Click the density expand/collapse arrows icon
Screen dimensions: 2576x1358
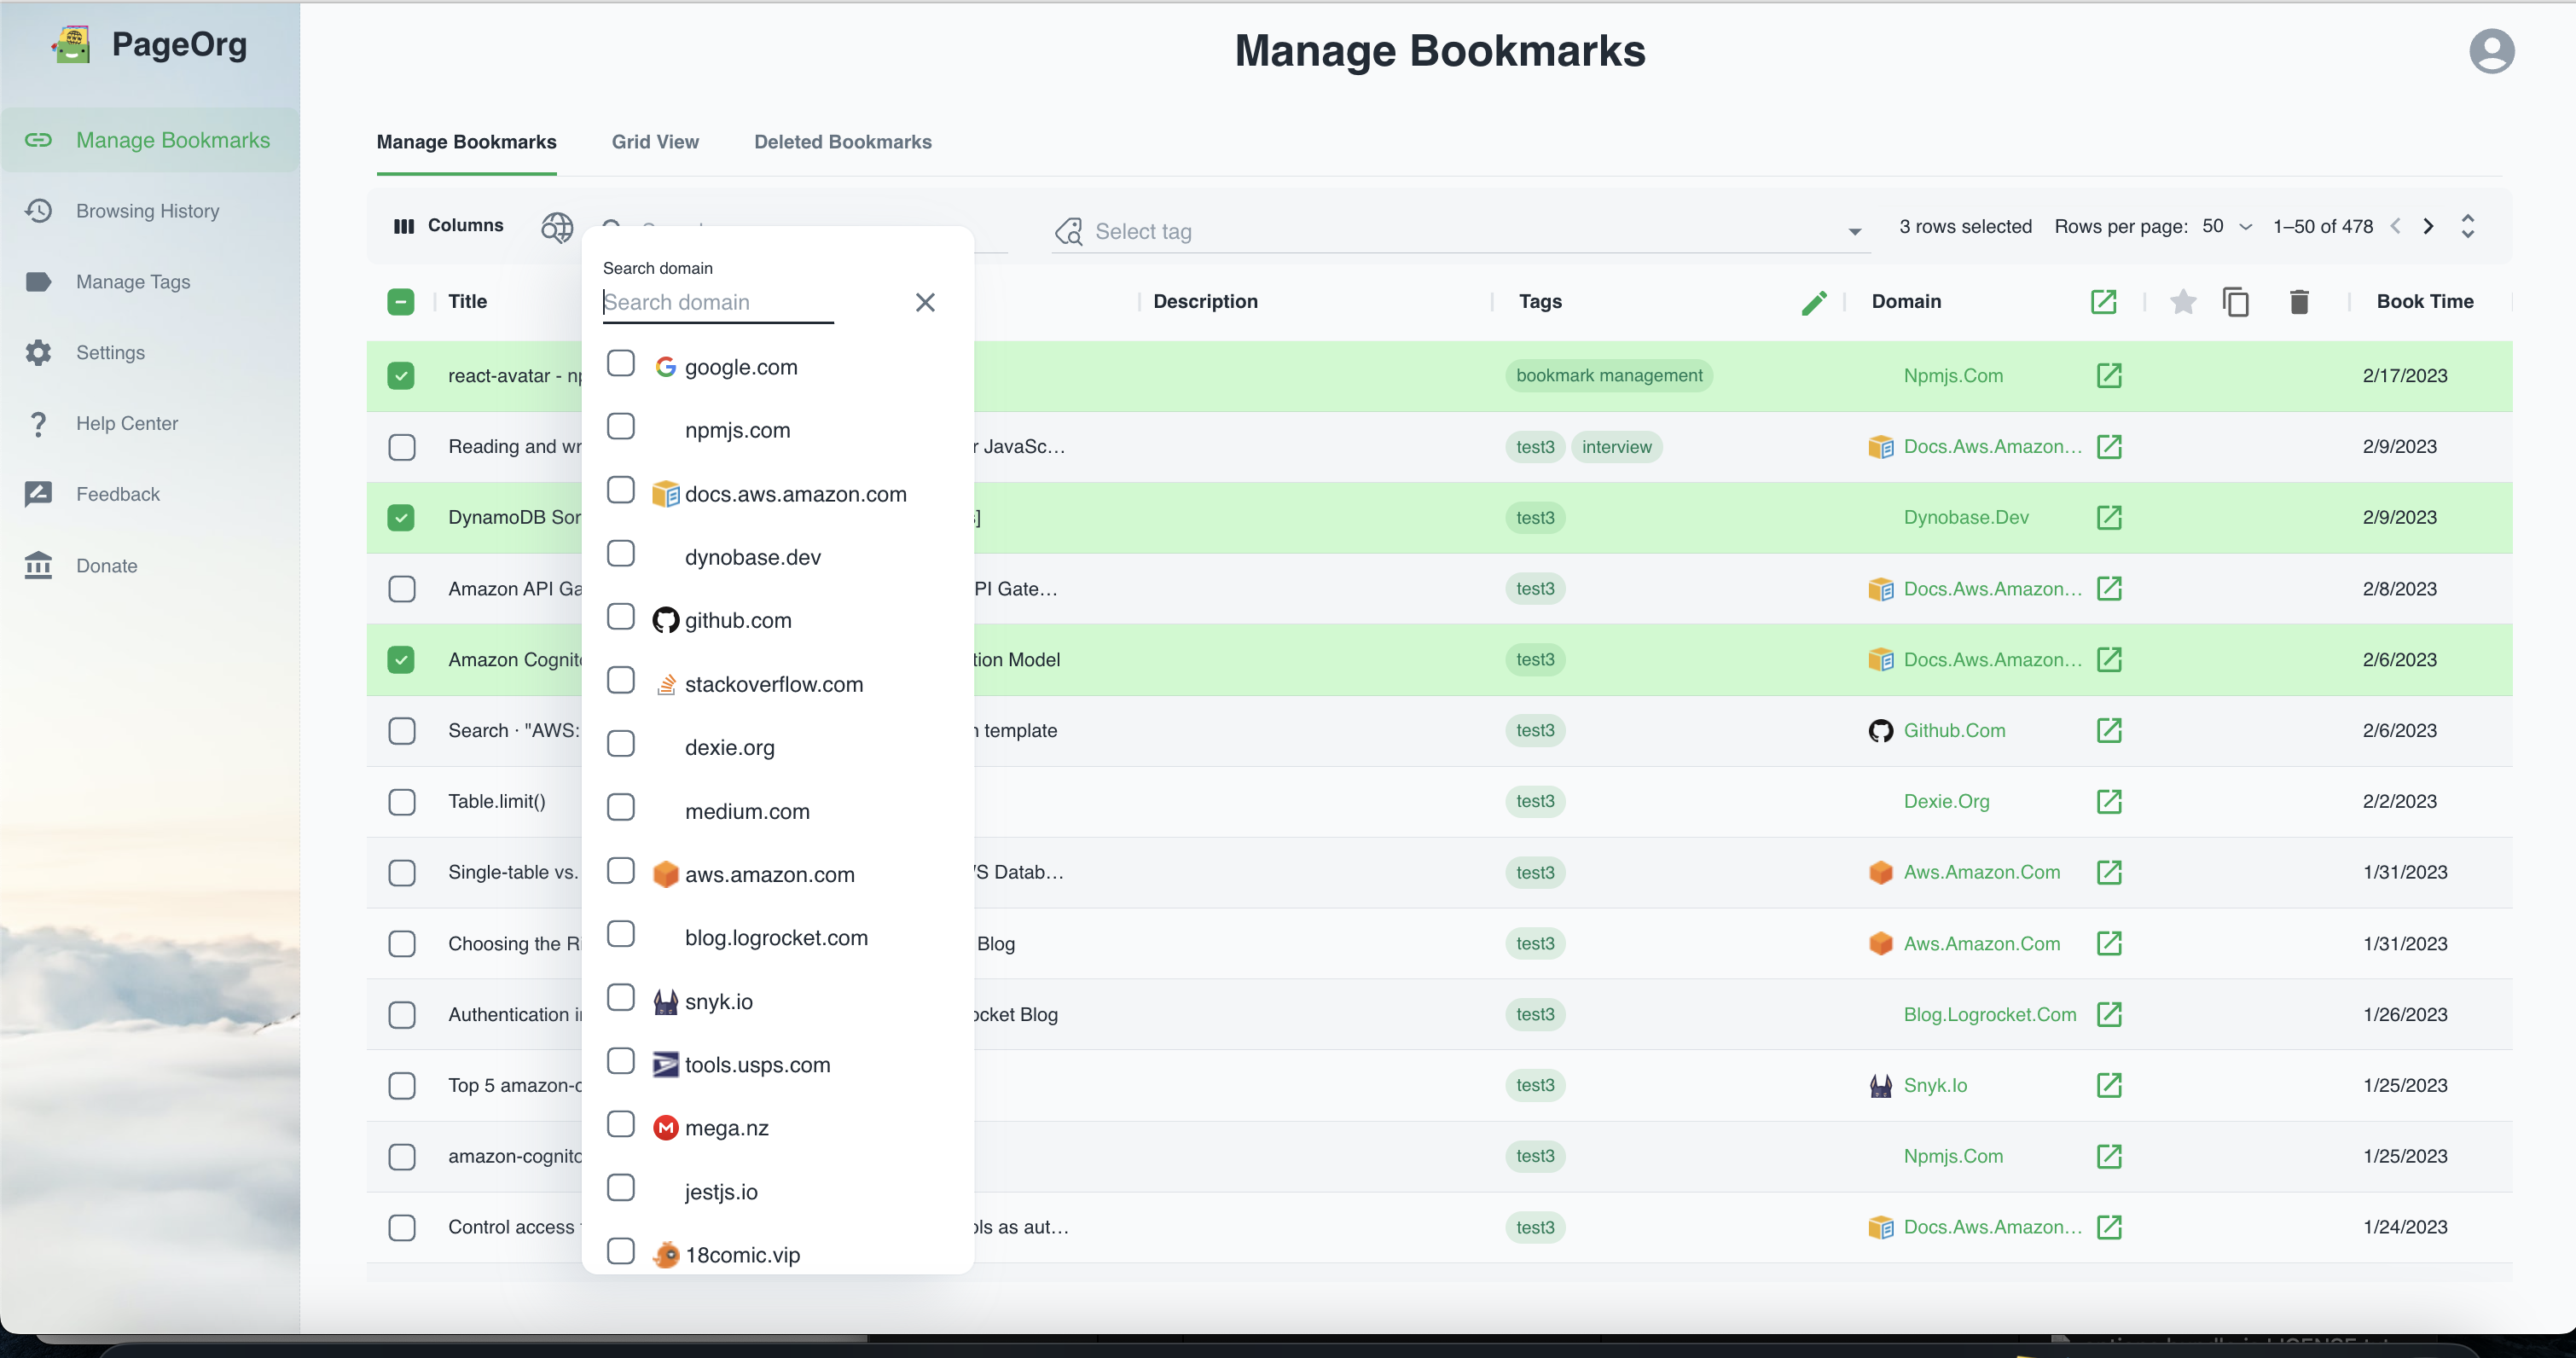pyautogui.click(x=2468, y=227)
